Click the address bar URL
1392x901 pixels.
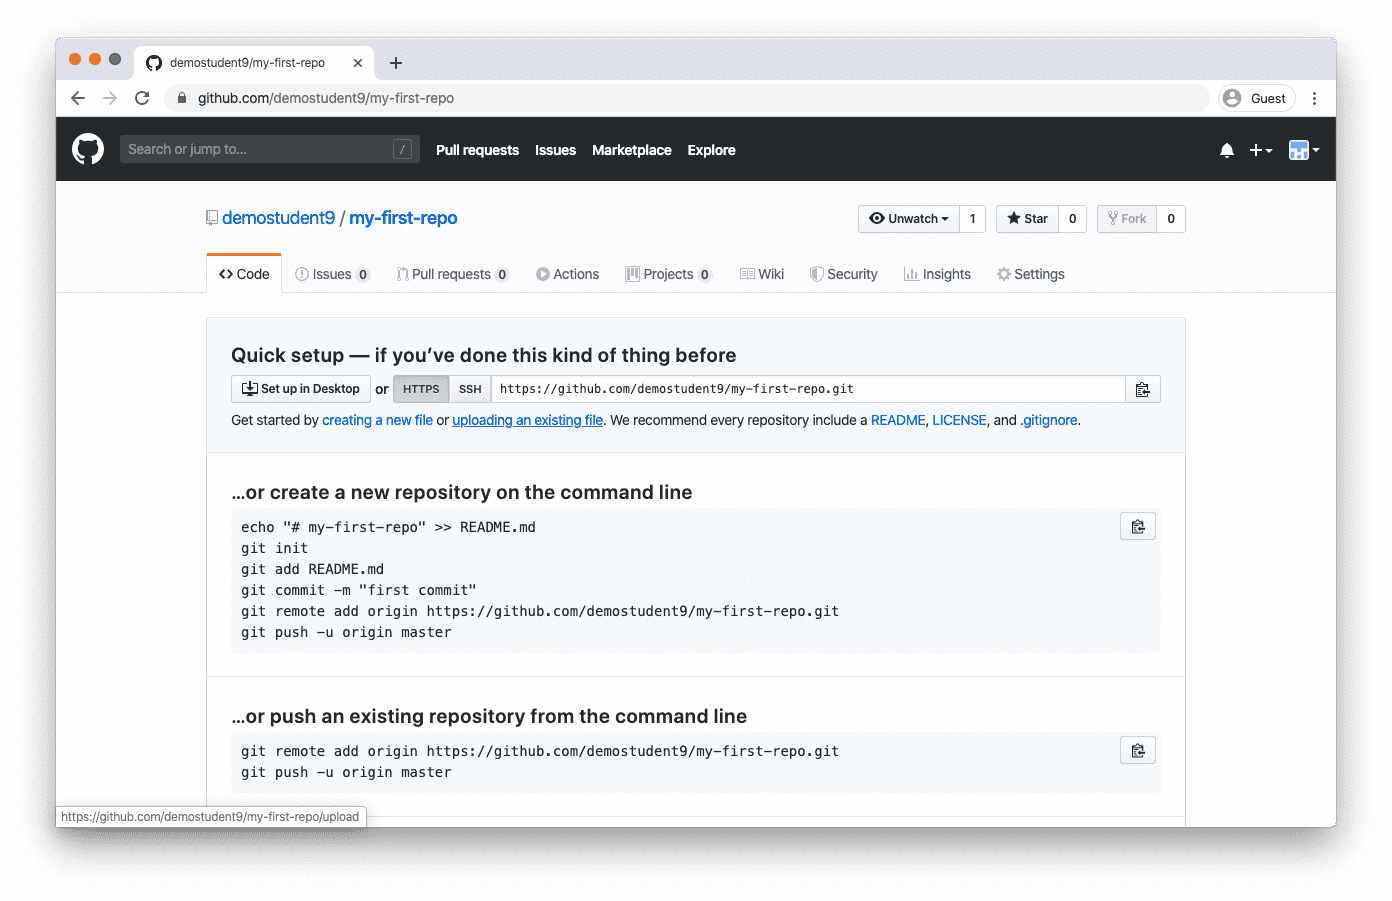coord(326,98)
